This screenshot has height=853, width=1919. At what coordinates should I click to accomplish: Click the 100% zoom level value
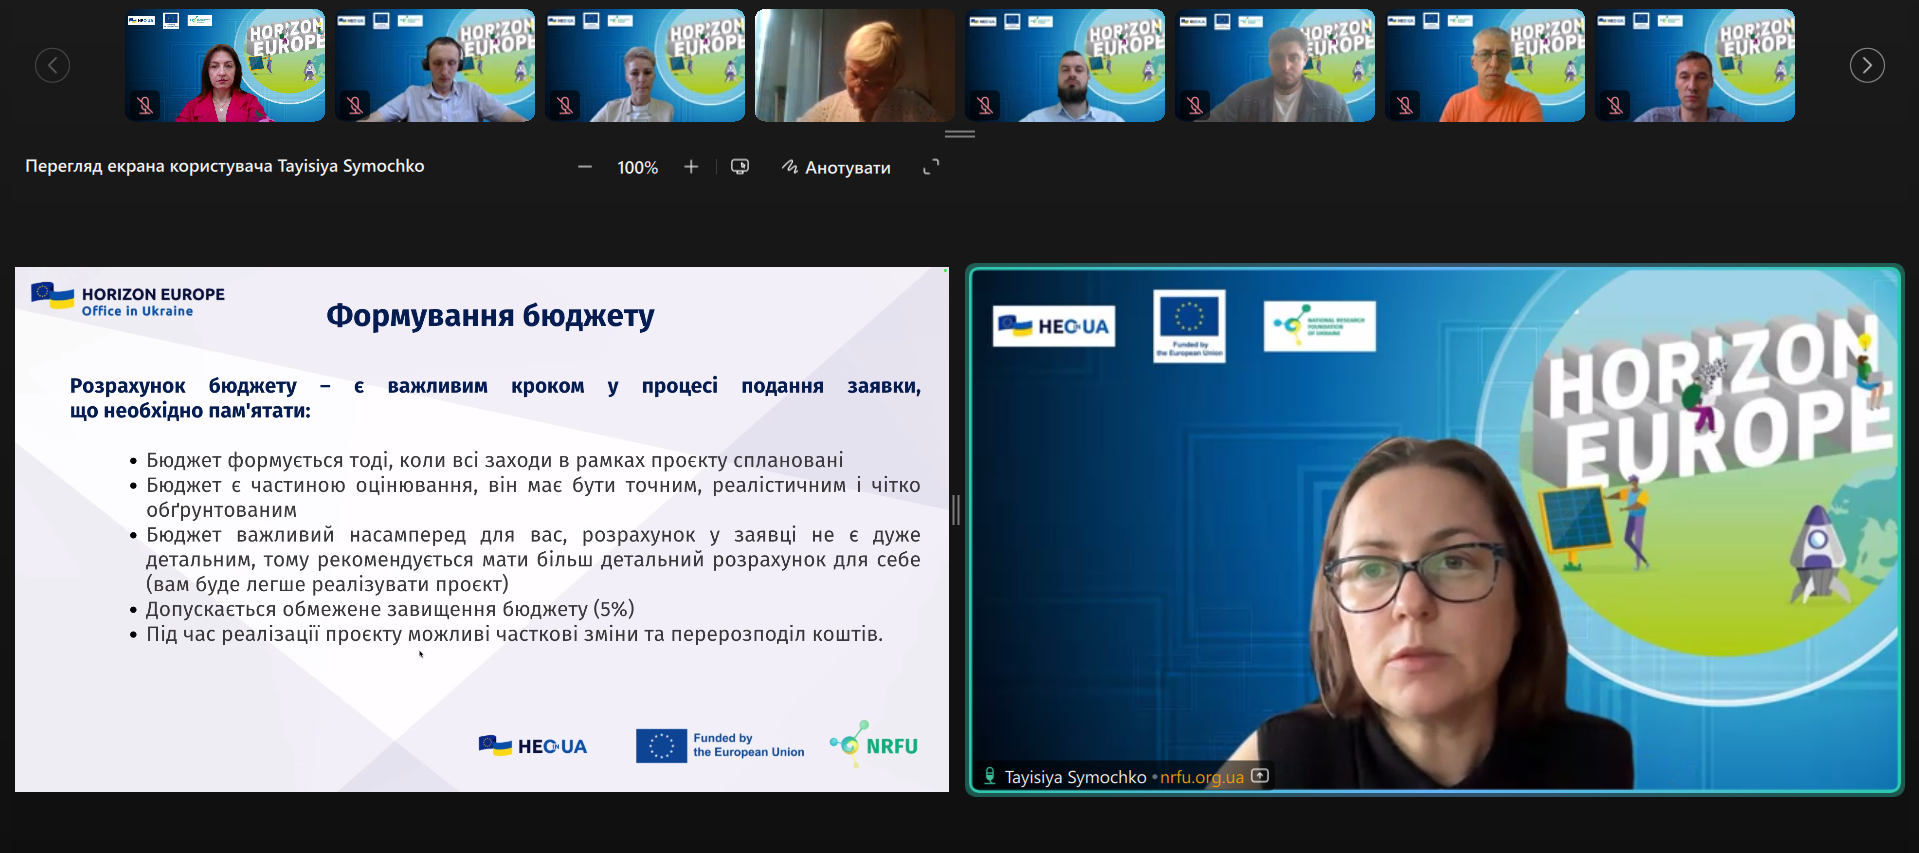pos(638,168)
